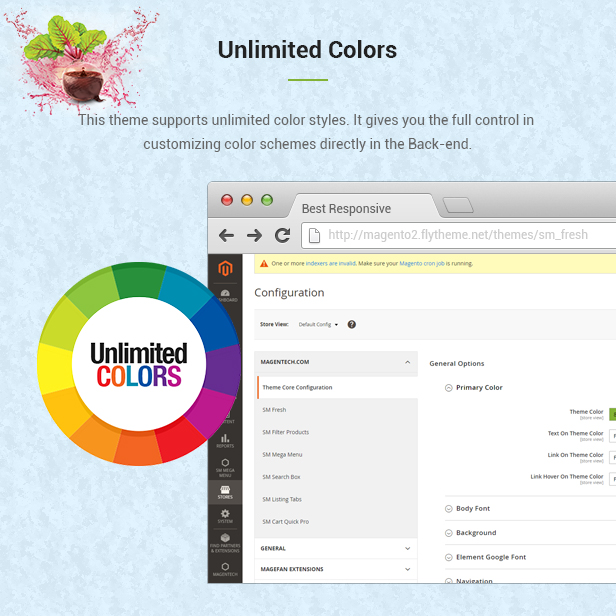Click the Magento cron job link

pyautogui.click(x=424, y=264)
